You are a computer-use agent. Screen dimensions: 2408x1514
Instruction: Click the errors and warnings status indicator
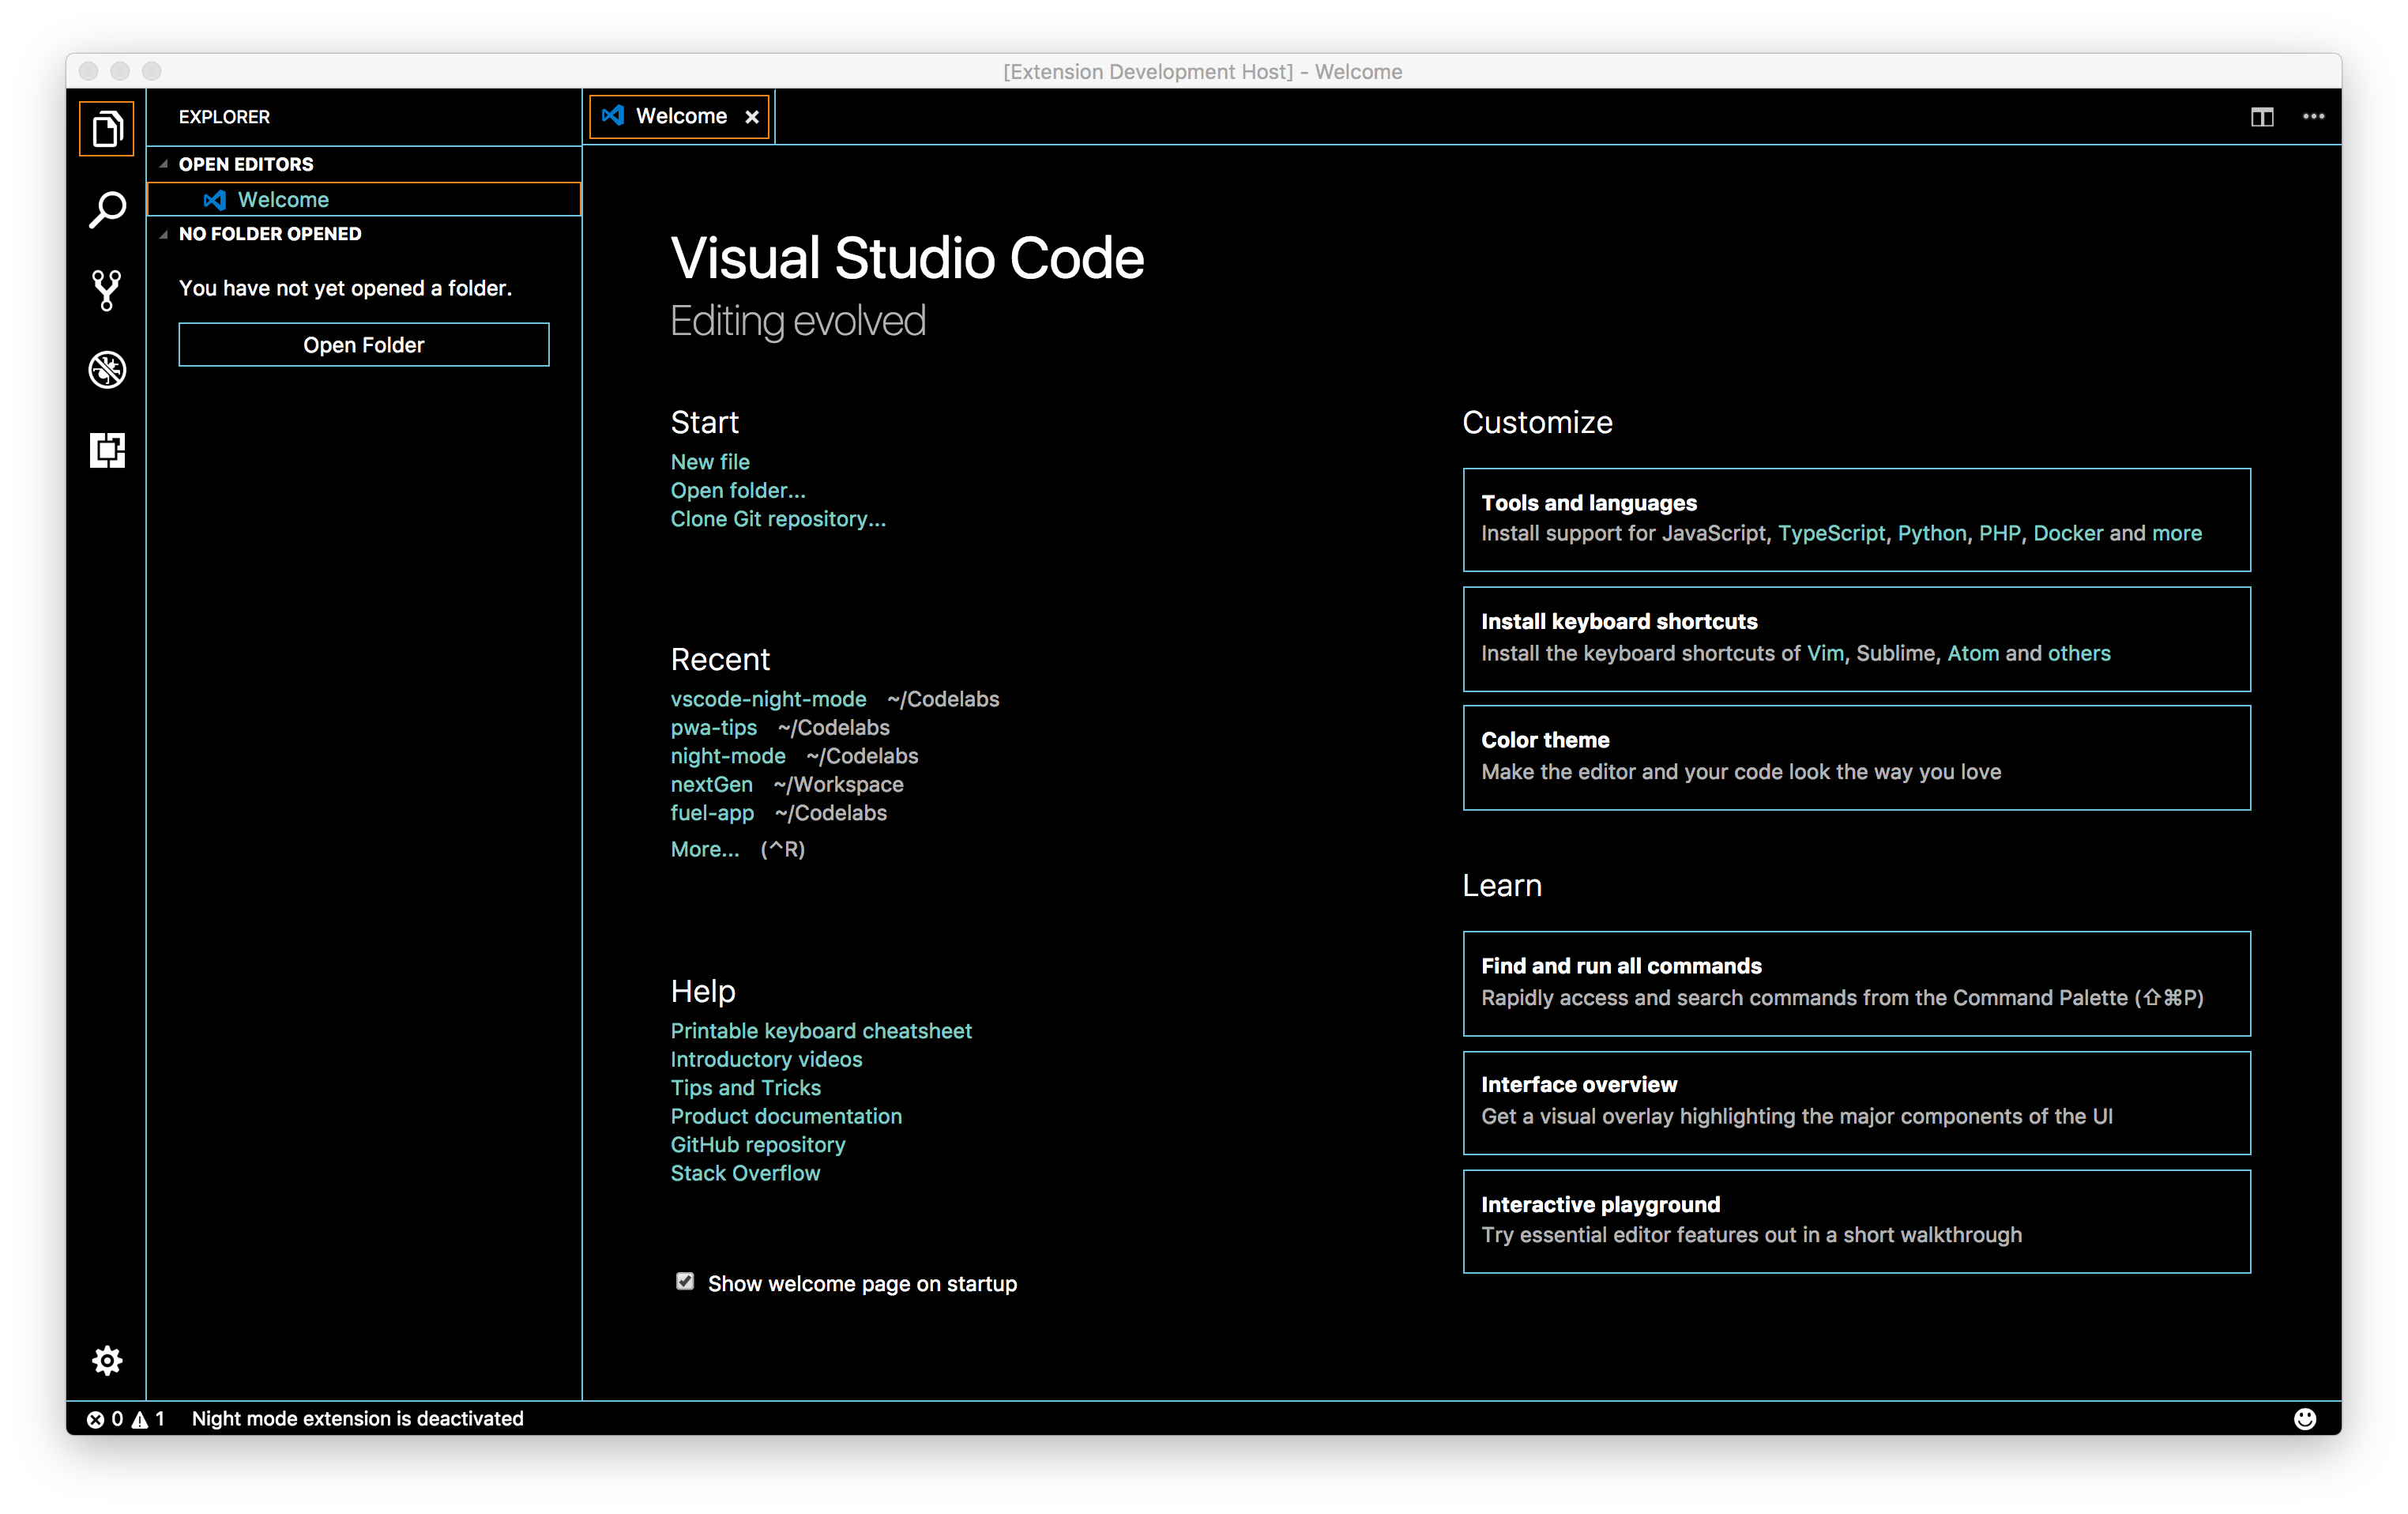pos(125,1419)
